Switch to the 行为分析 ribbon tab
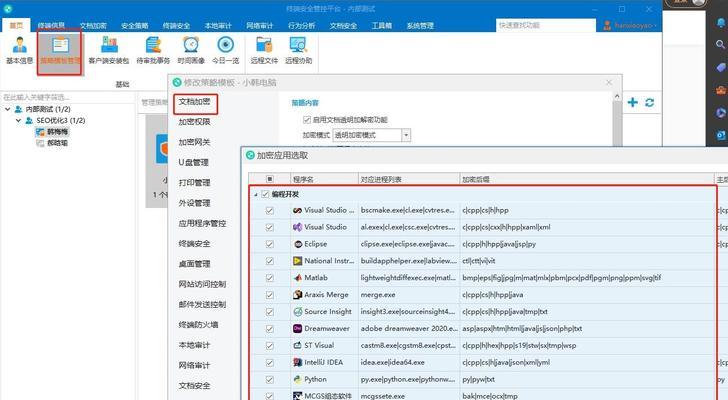This screenshot has height=400, width=728. pyautogui.click(x=301, y=26)
